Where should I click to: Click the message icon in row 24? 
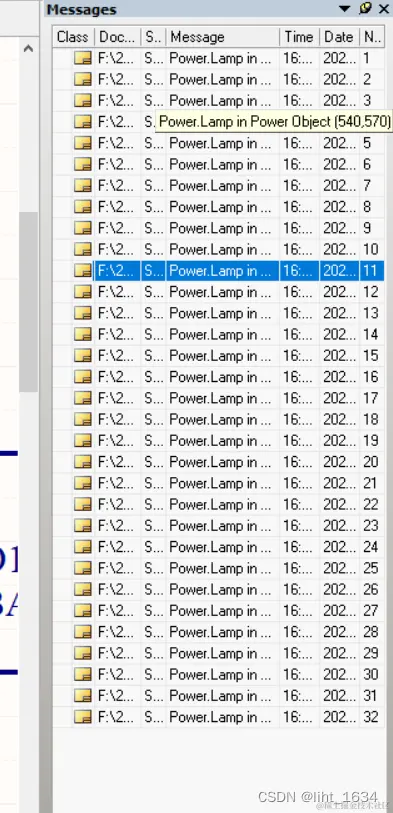(x=83, y=548)
